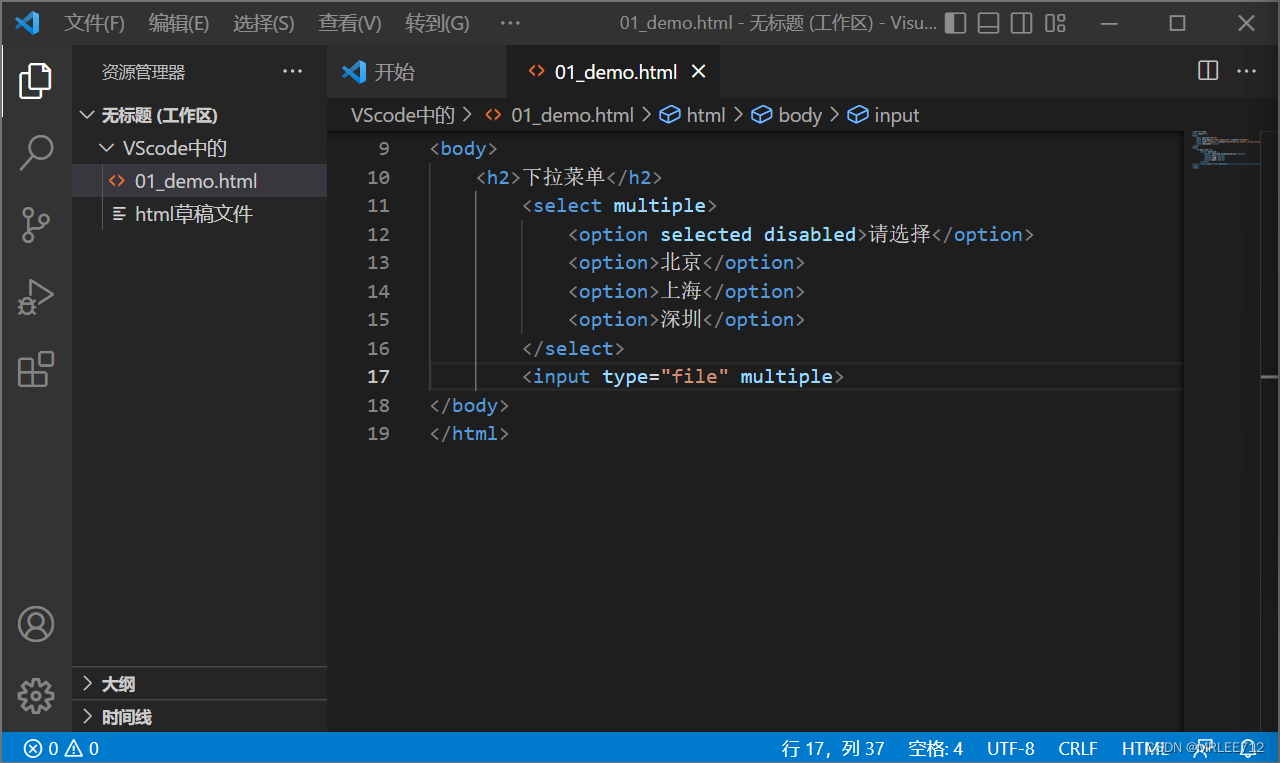Click the 上海 option code line
Screen dimensions: 1280x763
pyautogui.click(x=686, y=291)
